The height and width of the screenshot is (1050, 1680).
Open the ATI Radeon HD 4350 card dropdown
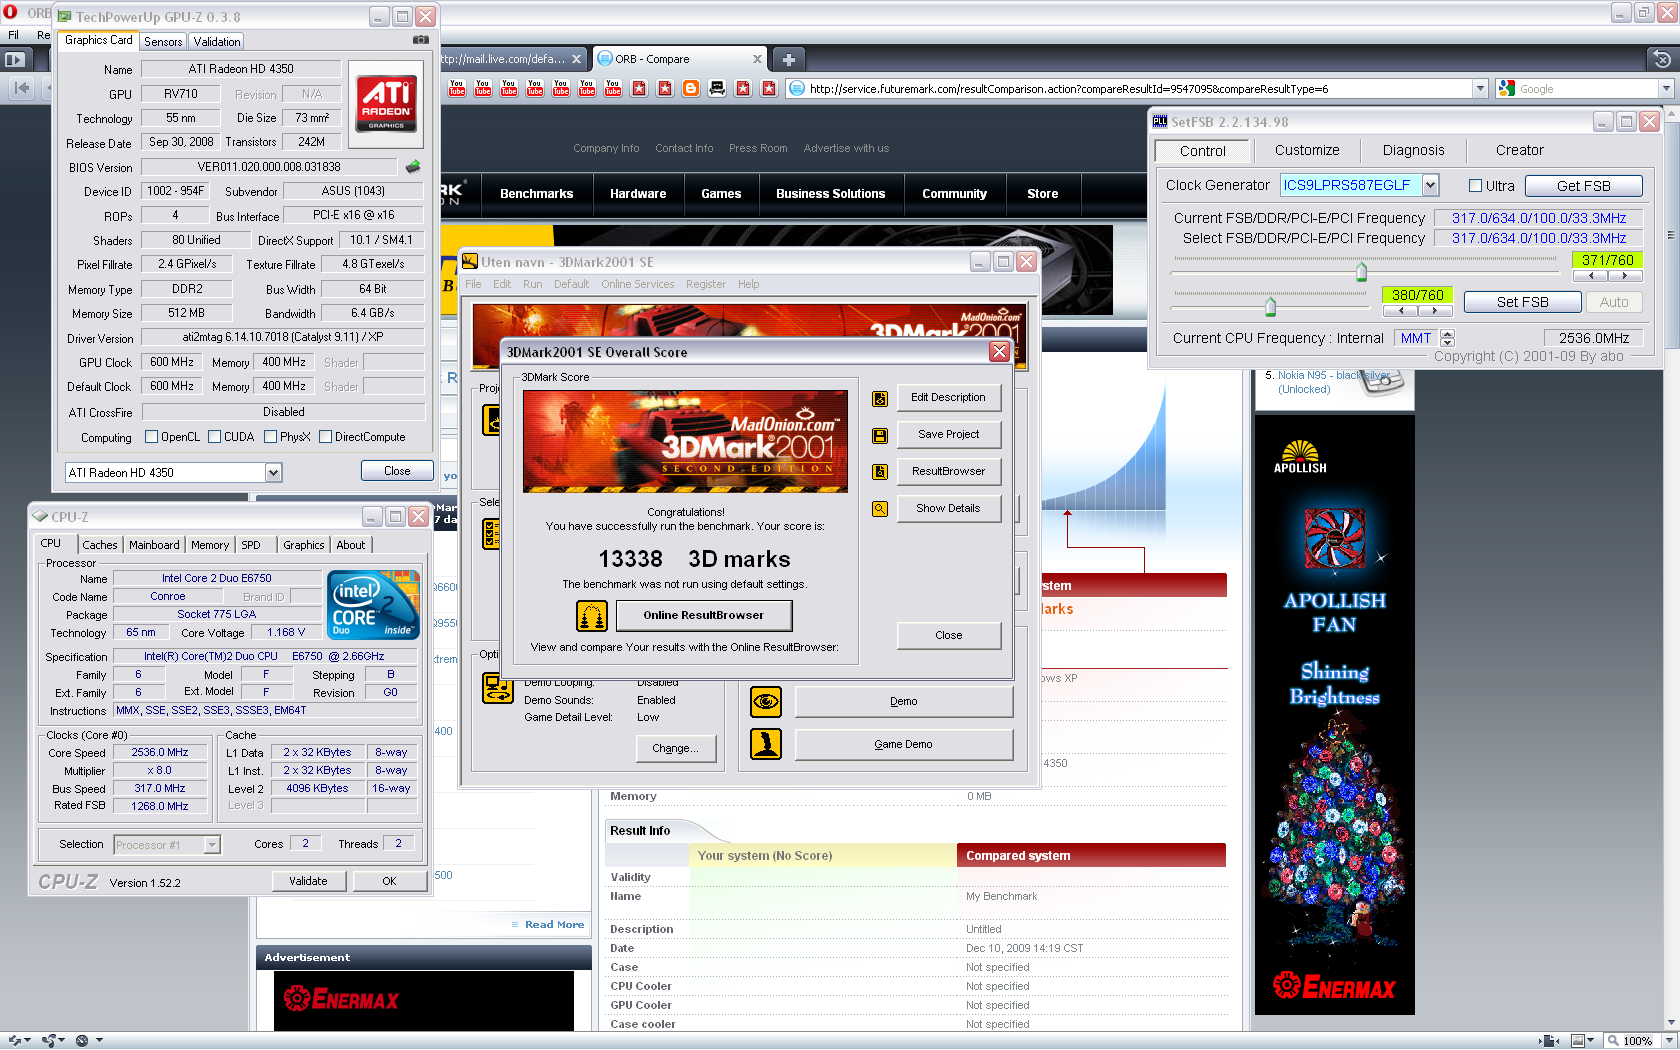click(273, 473)
